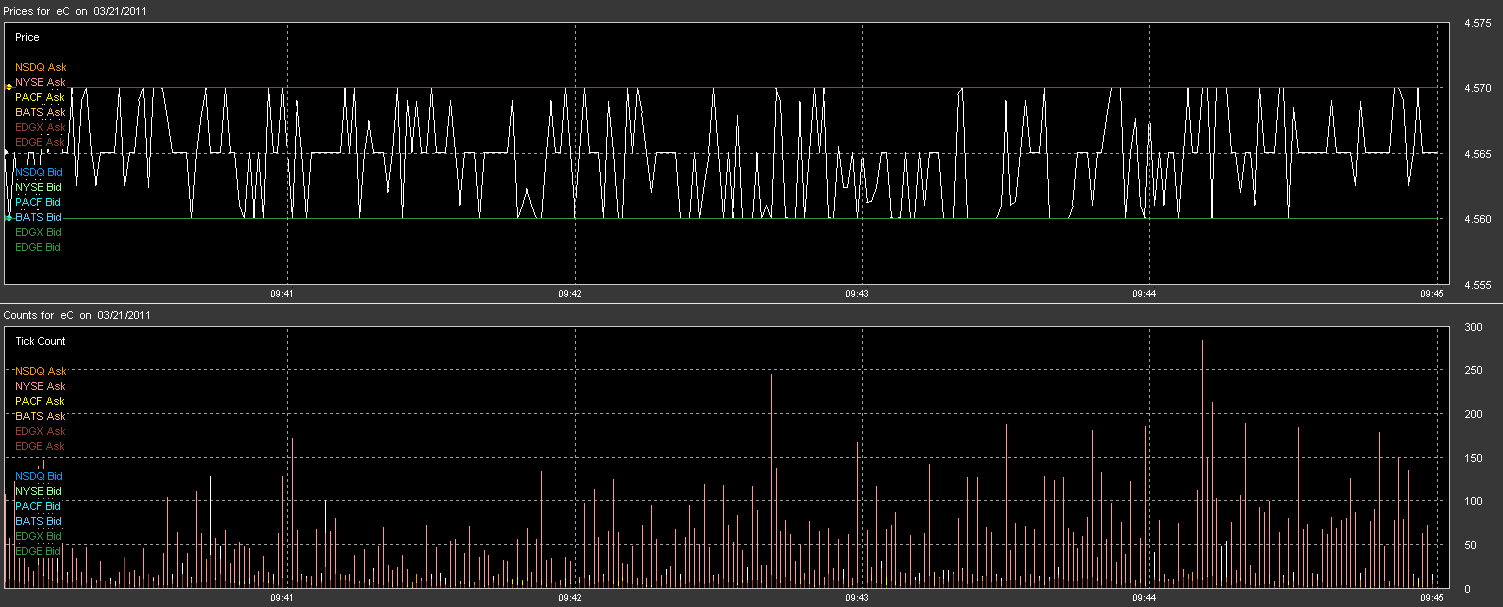Click the 09:44 time label in Prices chart
Image resolution: width=1503 pixels, height=607 pixels.
coord(1144,294)
